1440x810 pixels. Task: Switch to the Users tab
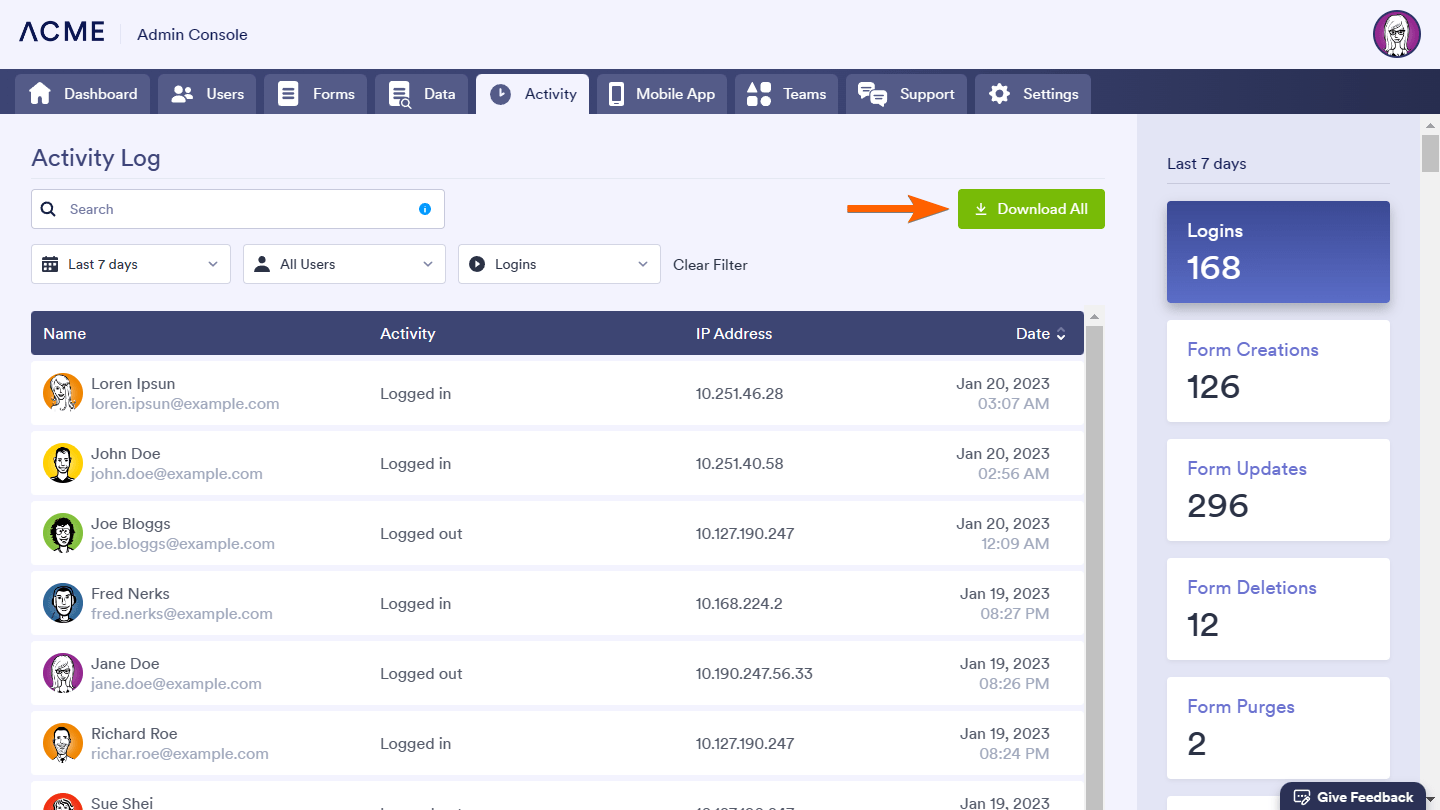207,94
